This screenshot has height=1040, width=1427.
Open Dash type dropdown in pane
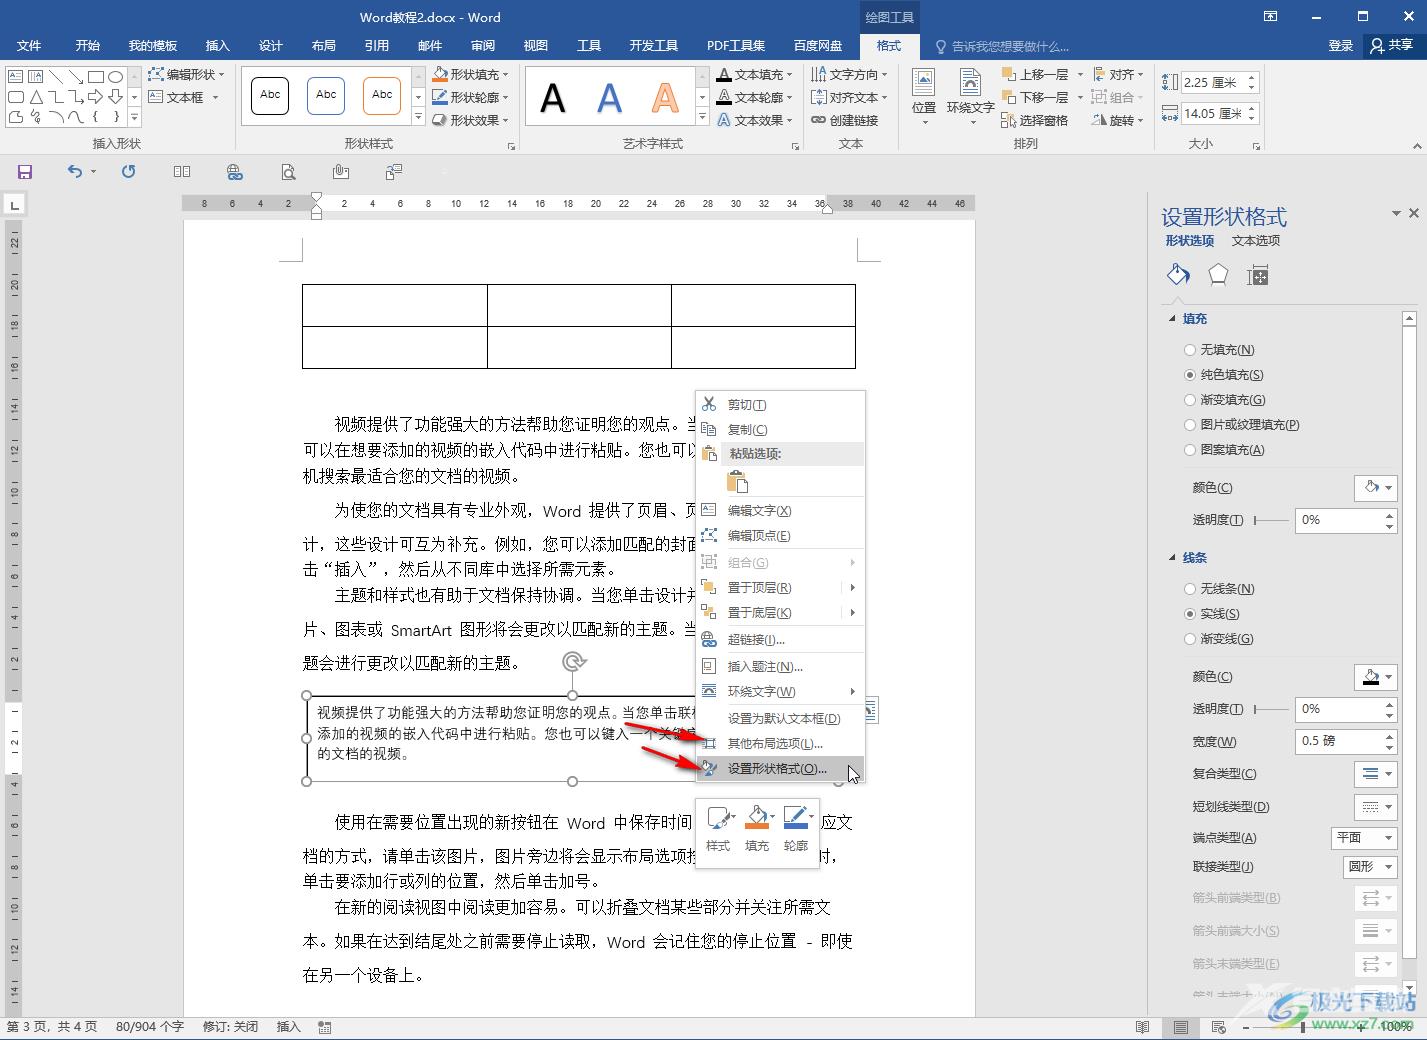[x=1375, y=806]
